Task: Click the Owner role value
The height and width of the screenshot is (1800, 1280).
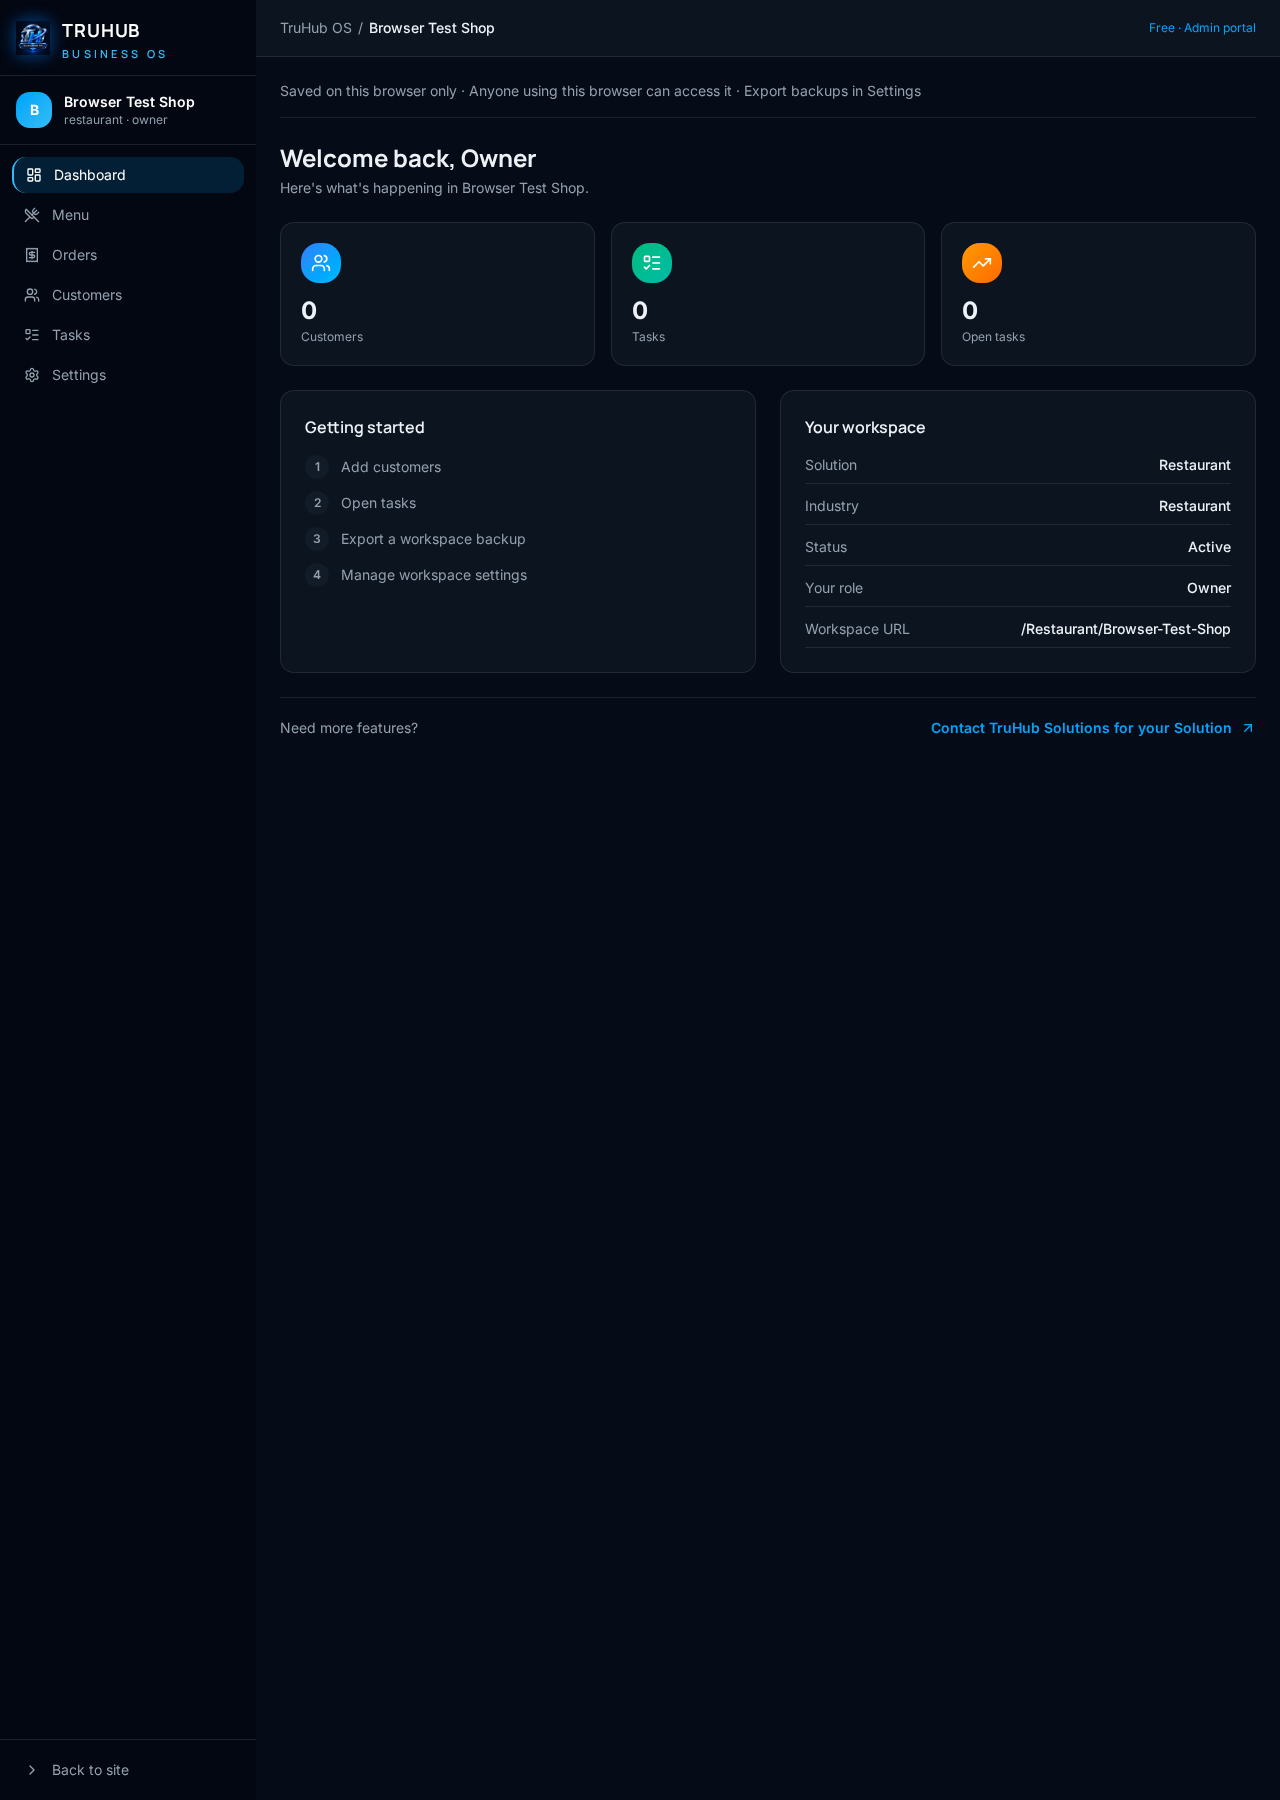Action: [x=1209, y=588]
